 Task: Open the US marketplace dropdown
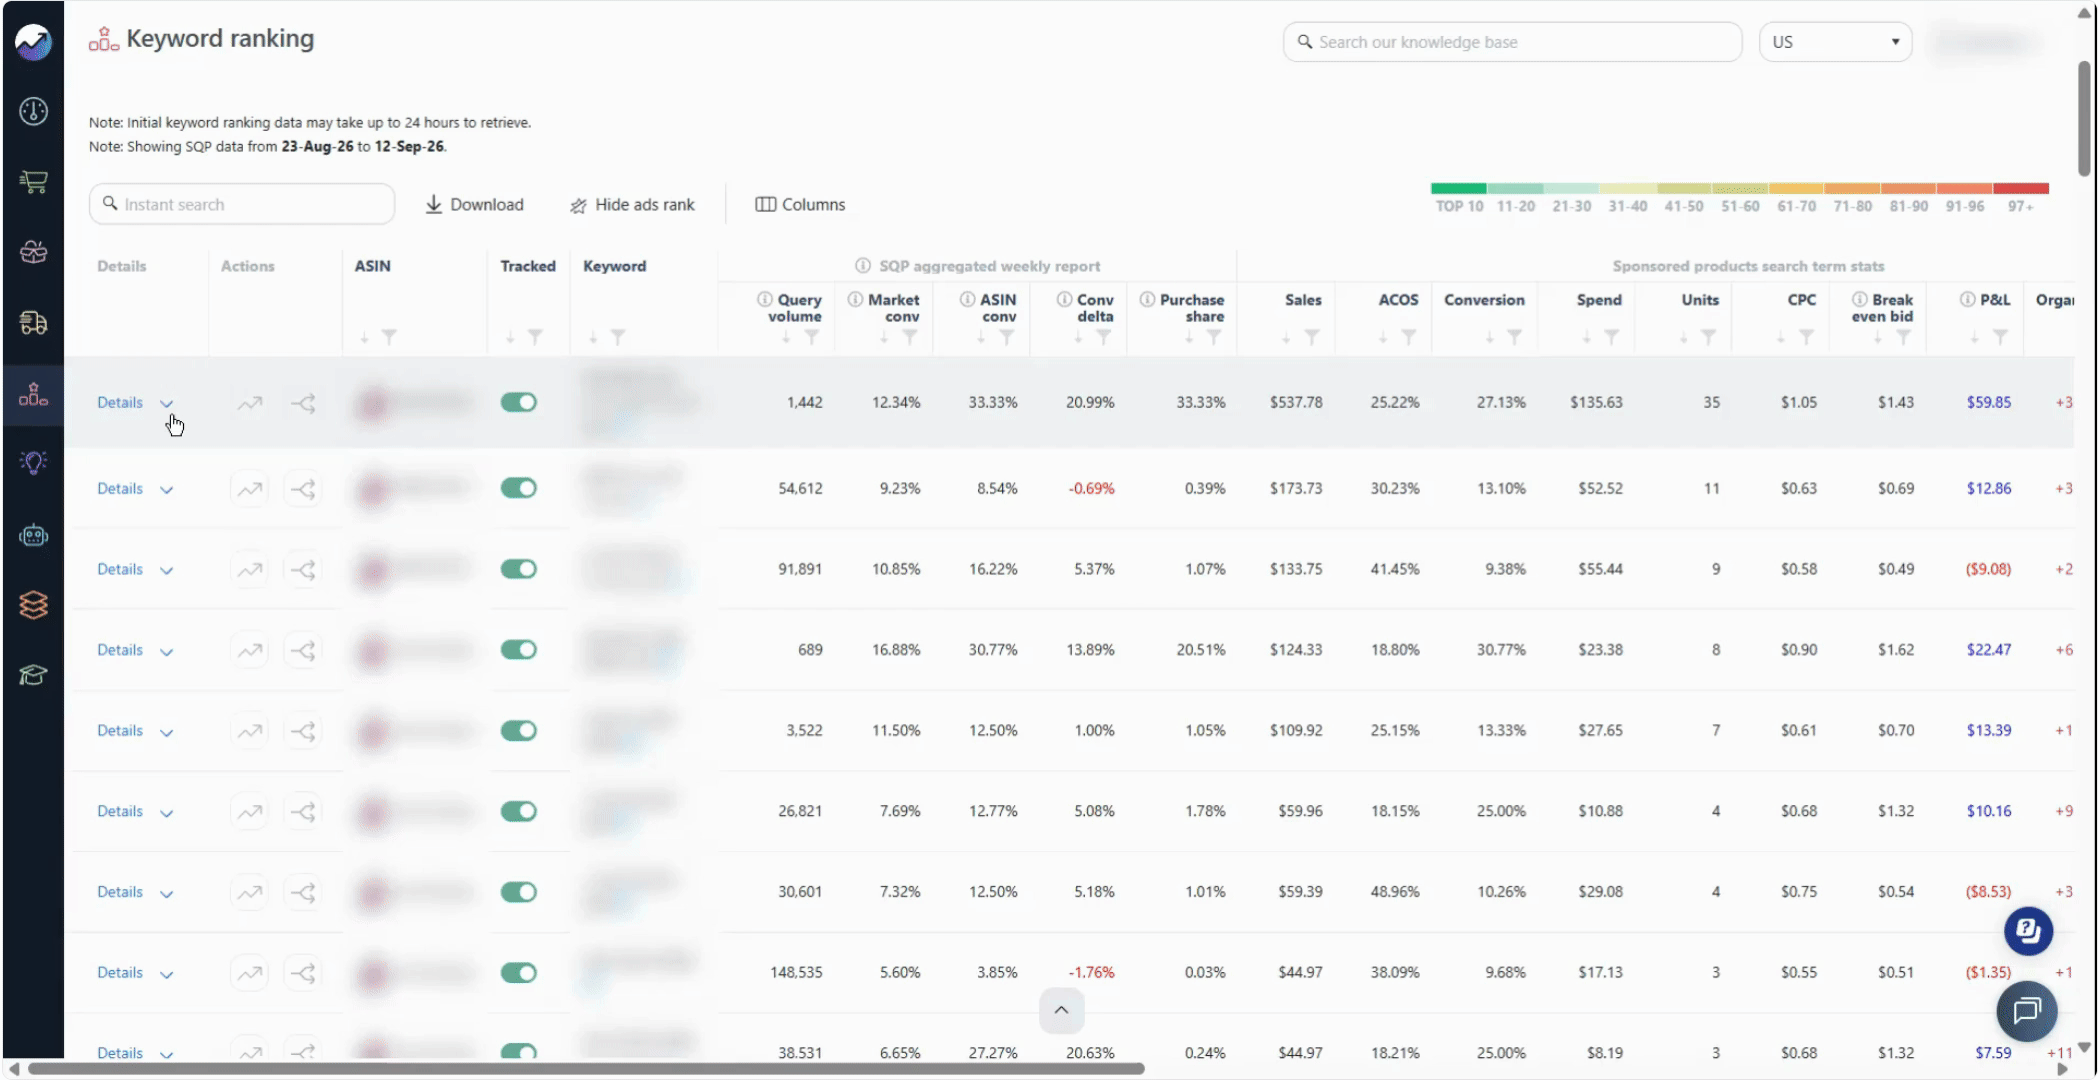[x=1835, y=42]
